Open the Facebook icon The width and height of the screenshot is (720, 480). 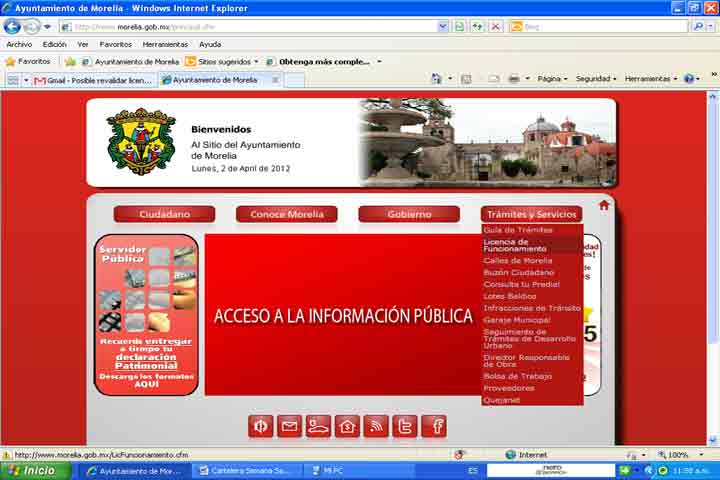click(x=434, y=426)
